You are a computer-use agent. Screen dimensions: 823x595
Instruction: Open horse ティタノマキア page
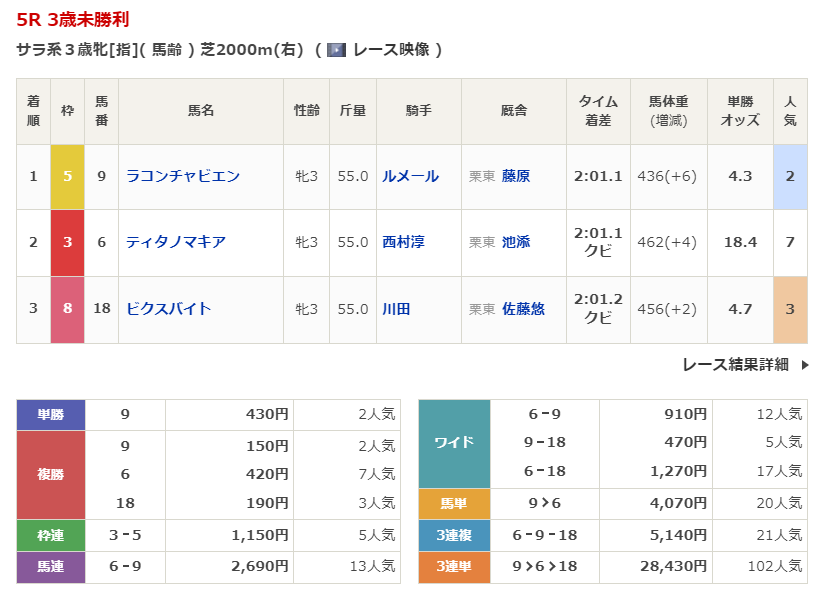(x=176, y=242)
